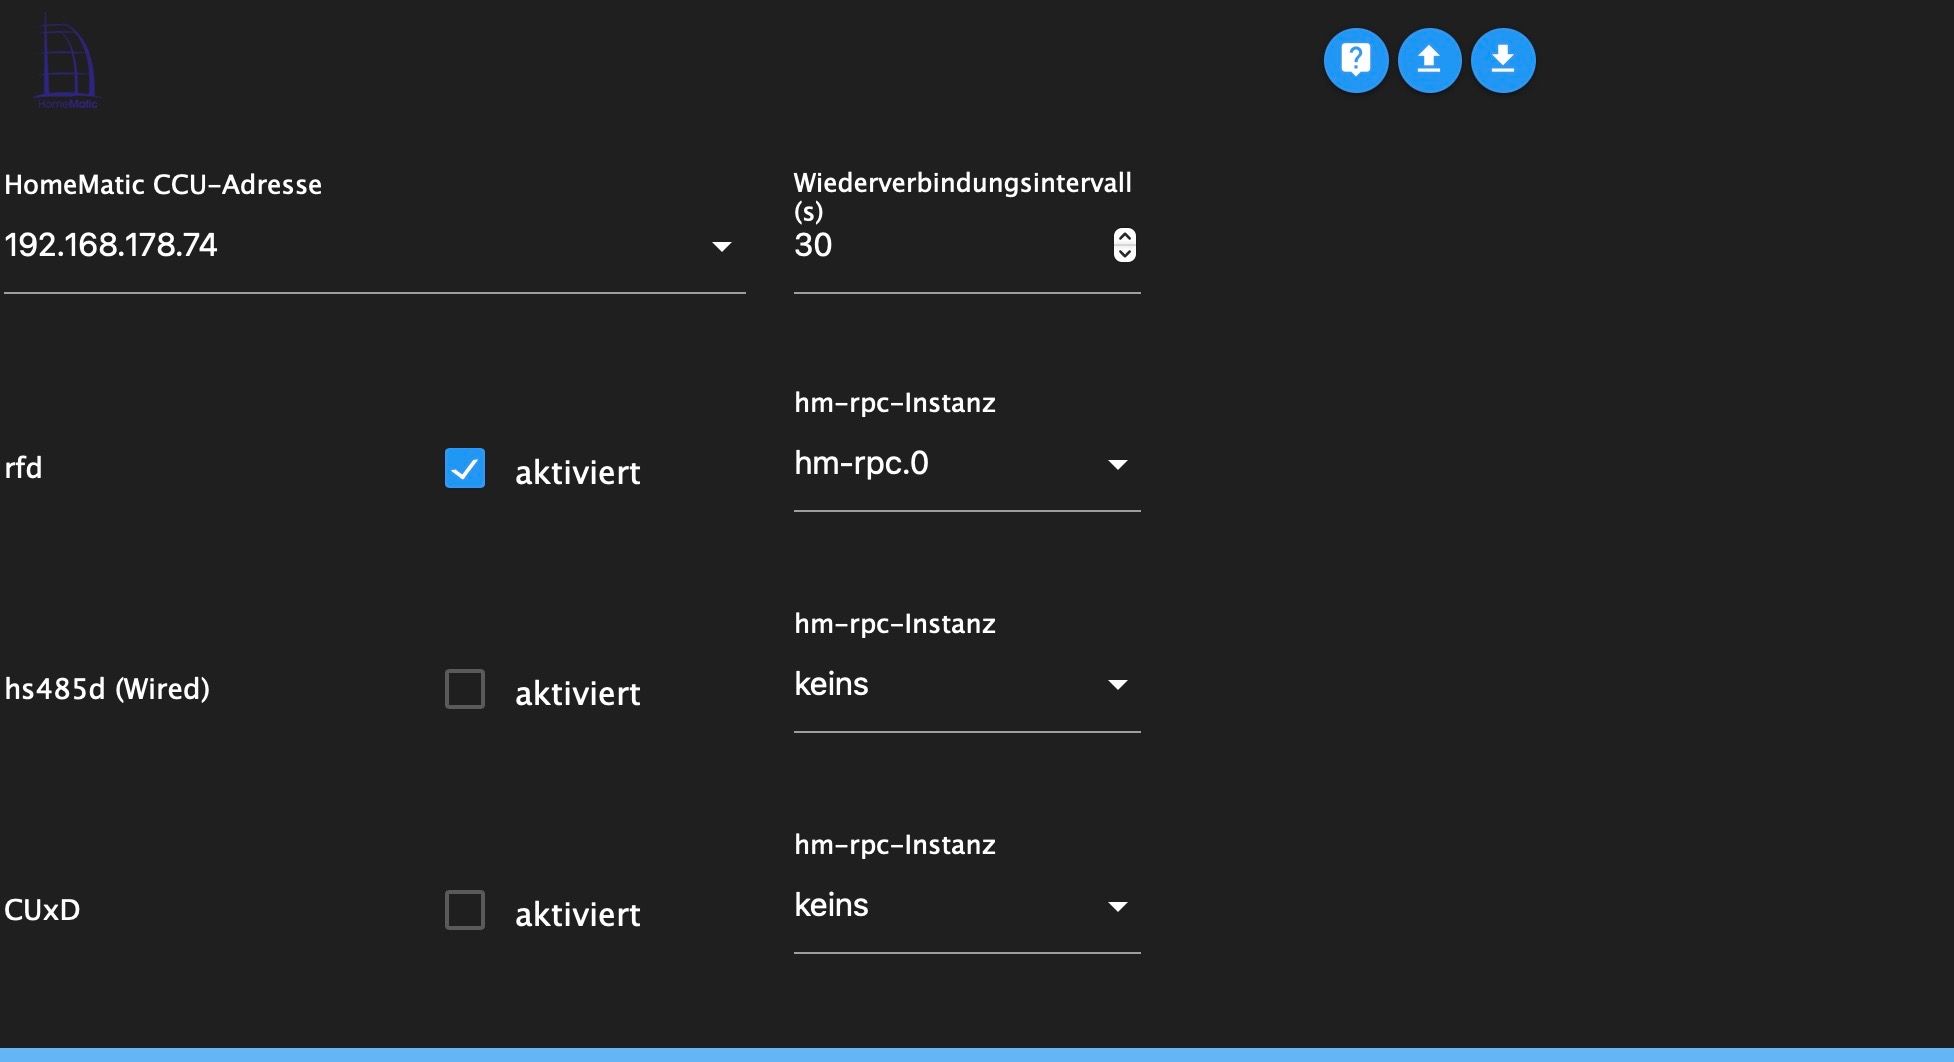This screenshot has width=1954, height=1062.
Task: Enable the hs485d (Wired) checkbox
Action: tap(465, 689)
